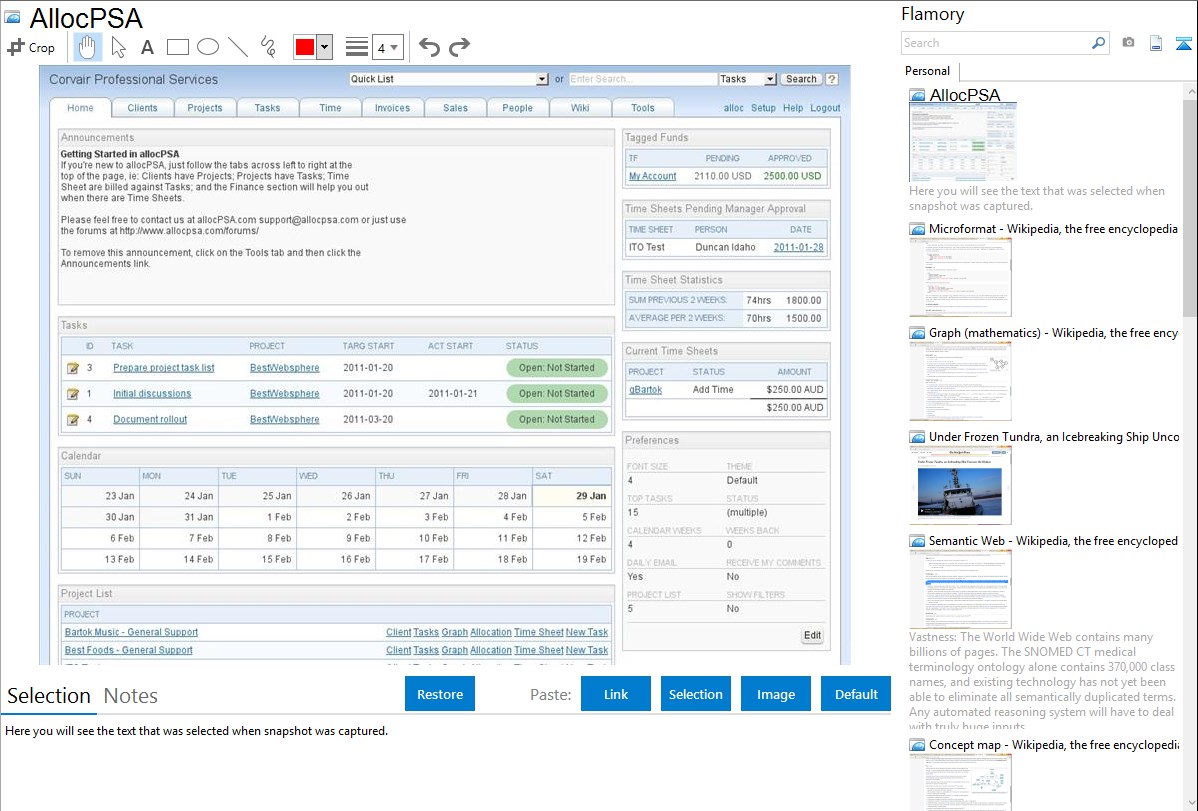Open the Prepare project task list link

pos(164,368)
